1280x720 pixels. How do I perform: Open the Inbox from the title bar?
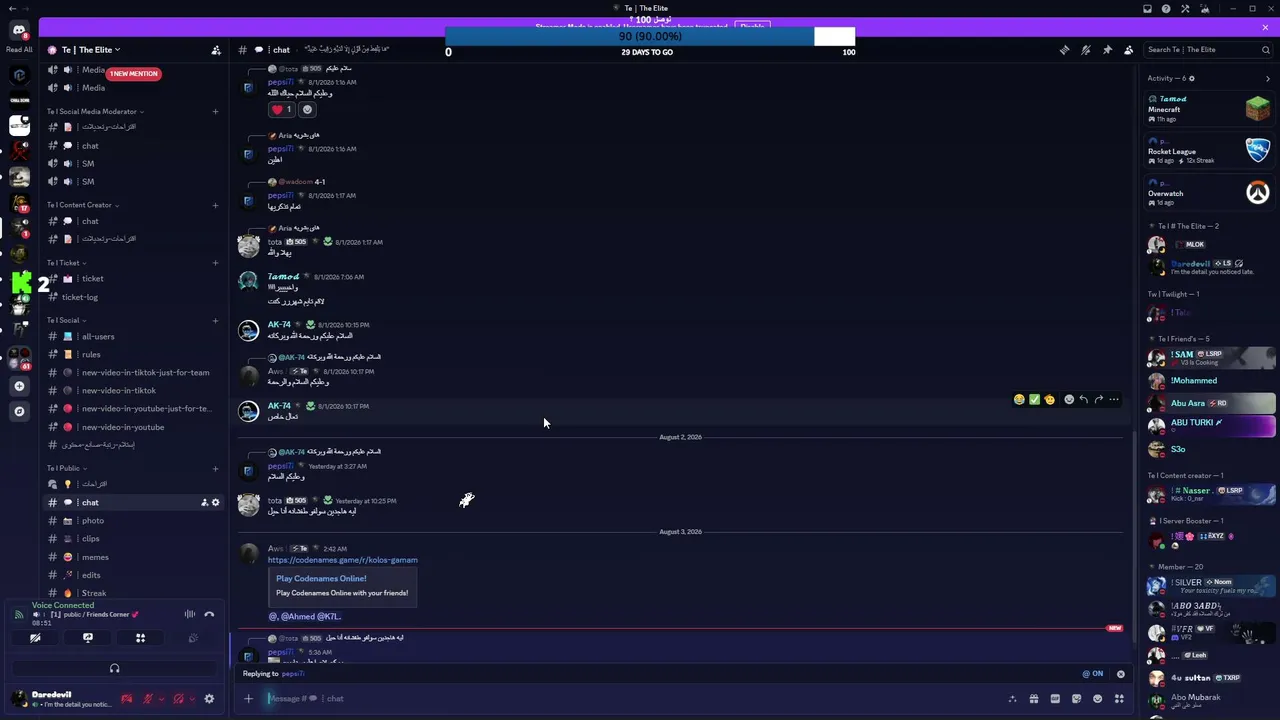[1147, 9]
